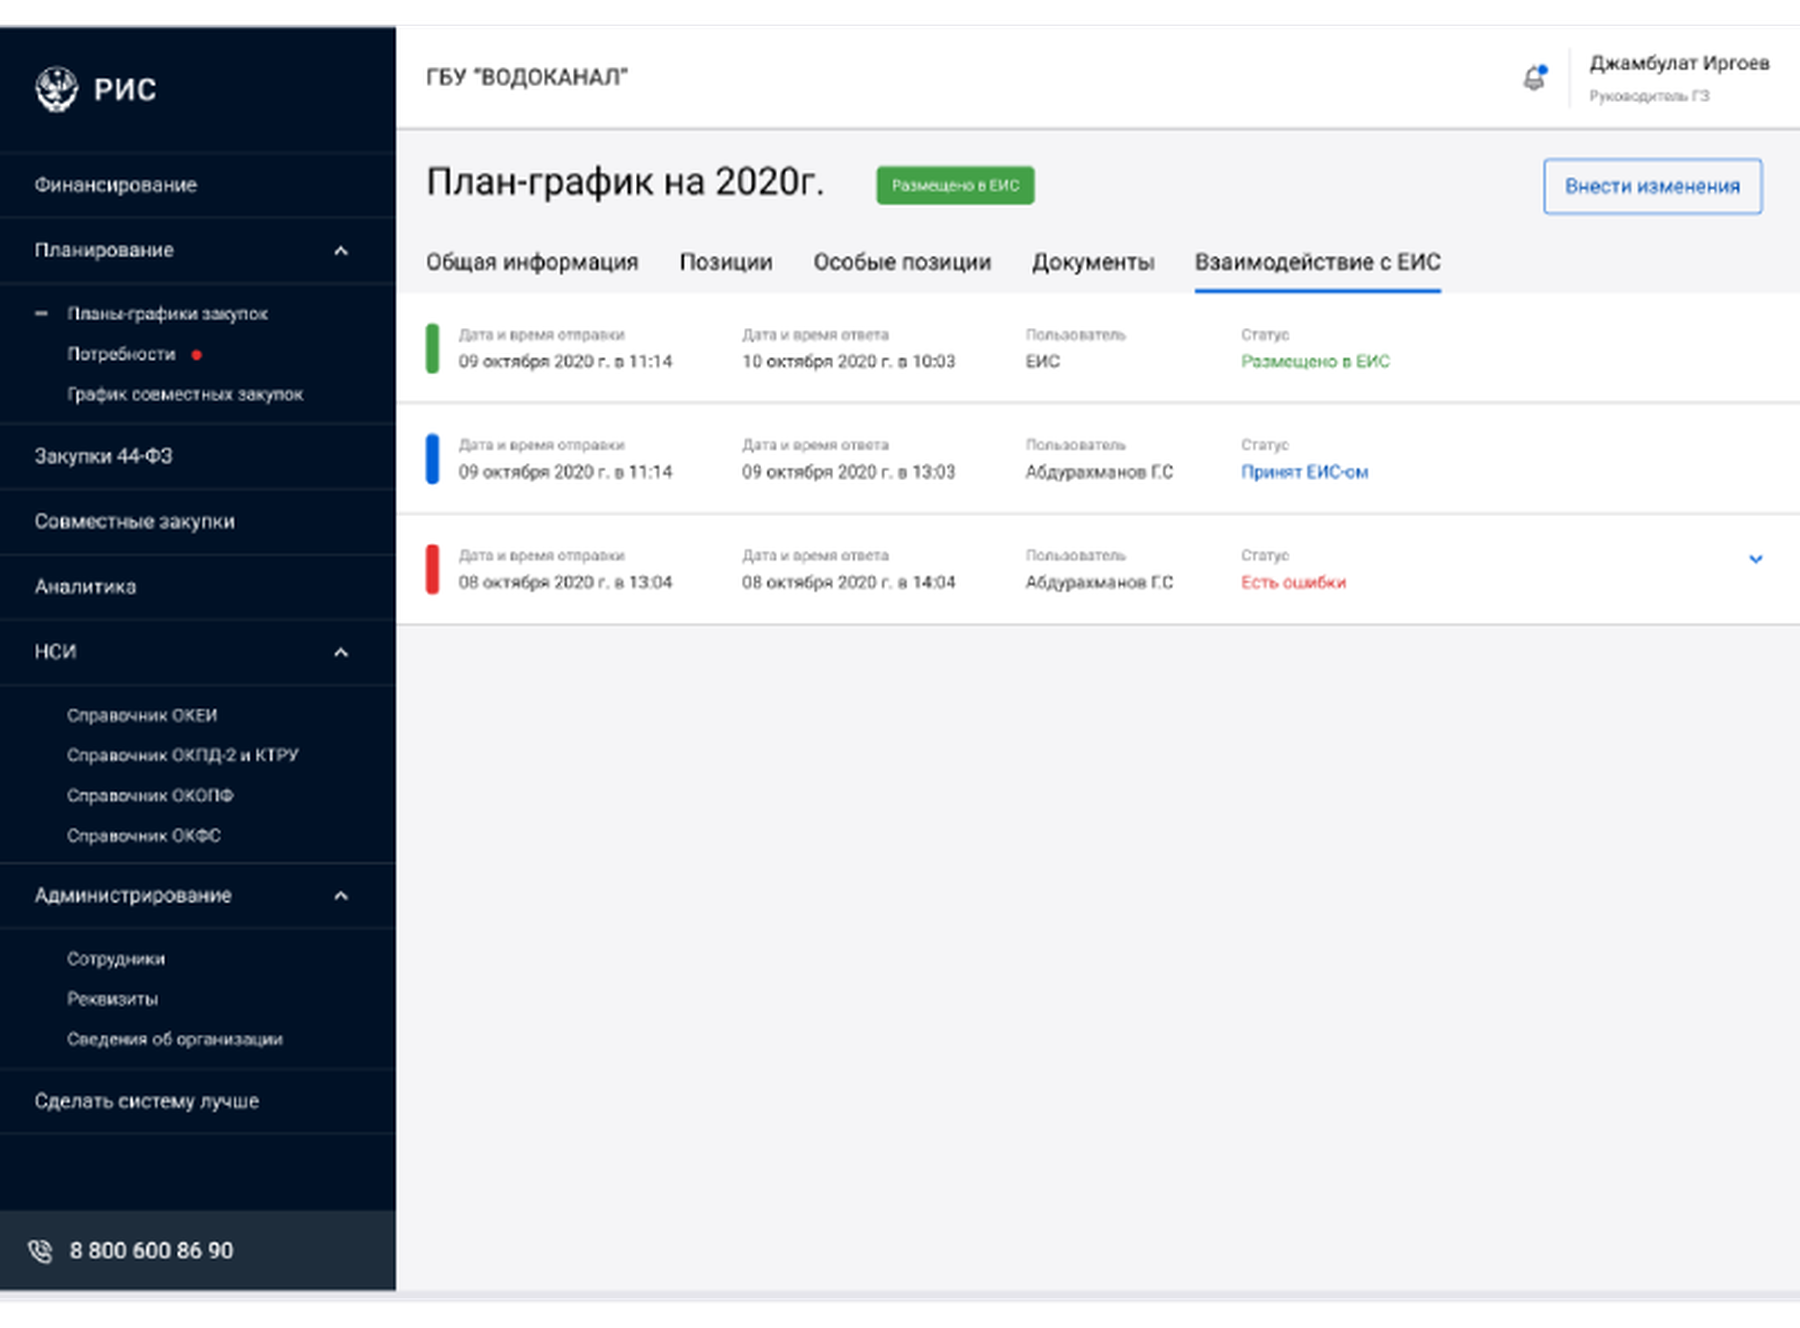This screenshot has width=1800, height=1328.
Task: Click red notification dot next to Потребности
Action: 197,354
